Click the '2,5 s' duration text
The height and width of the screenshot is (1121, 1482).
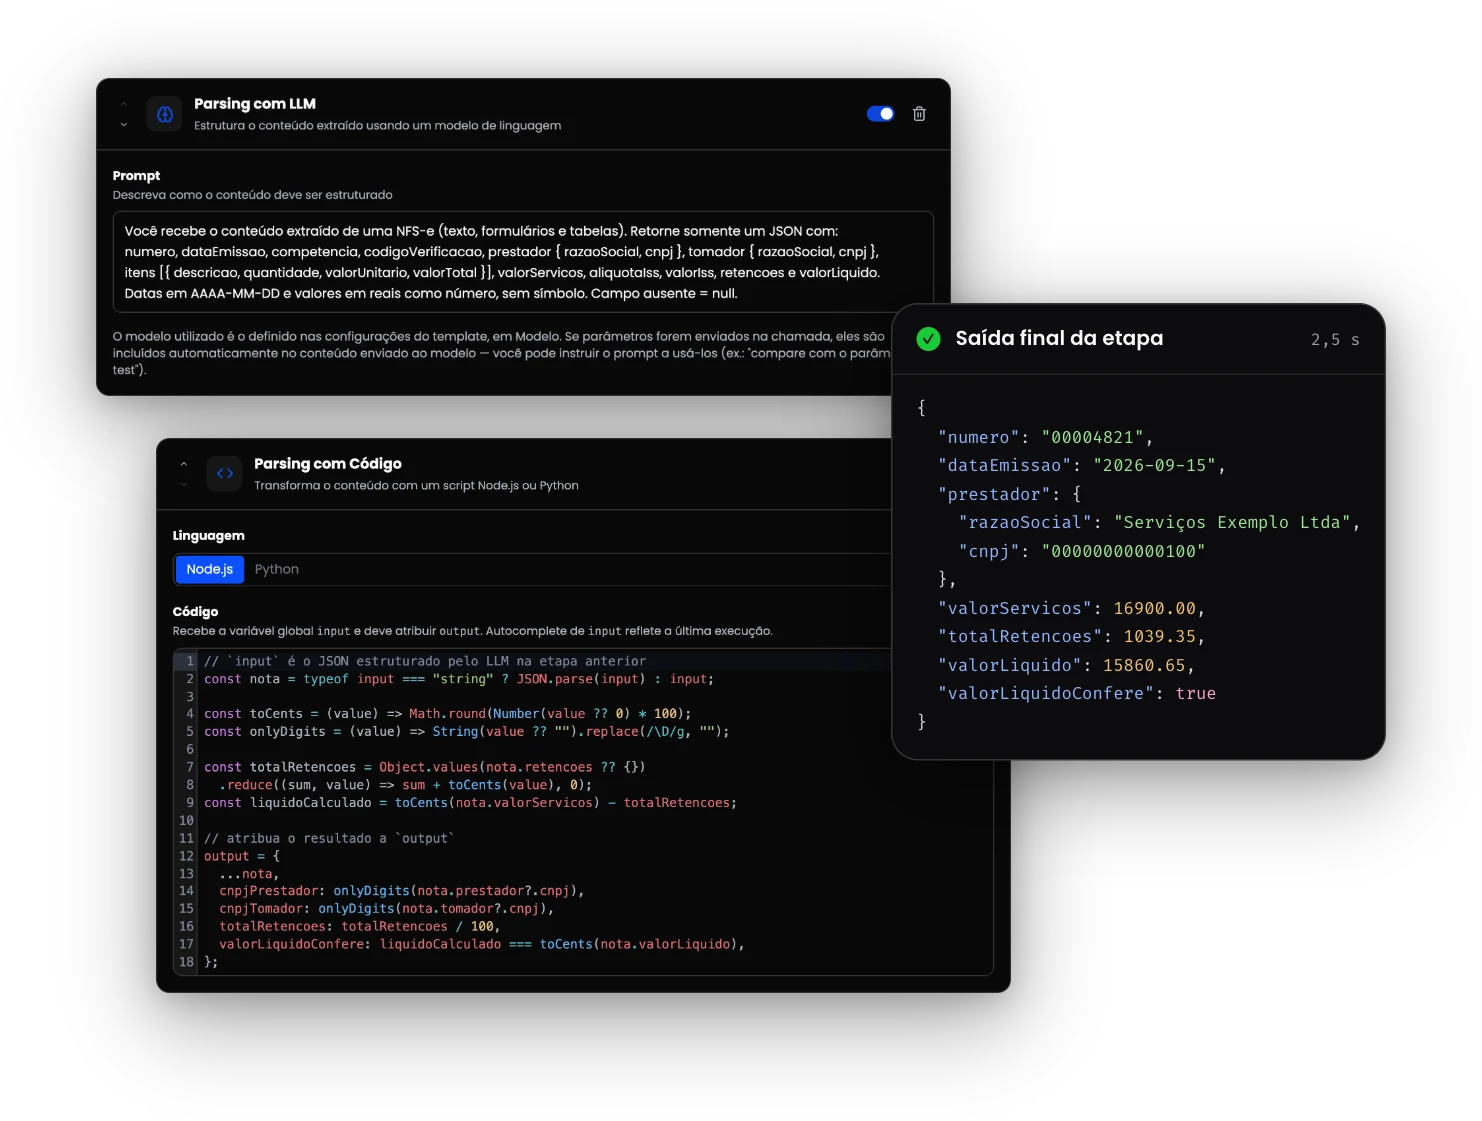pyautogui.click(x=1335, y=340)
